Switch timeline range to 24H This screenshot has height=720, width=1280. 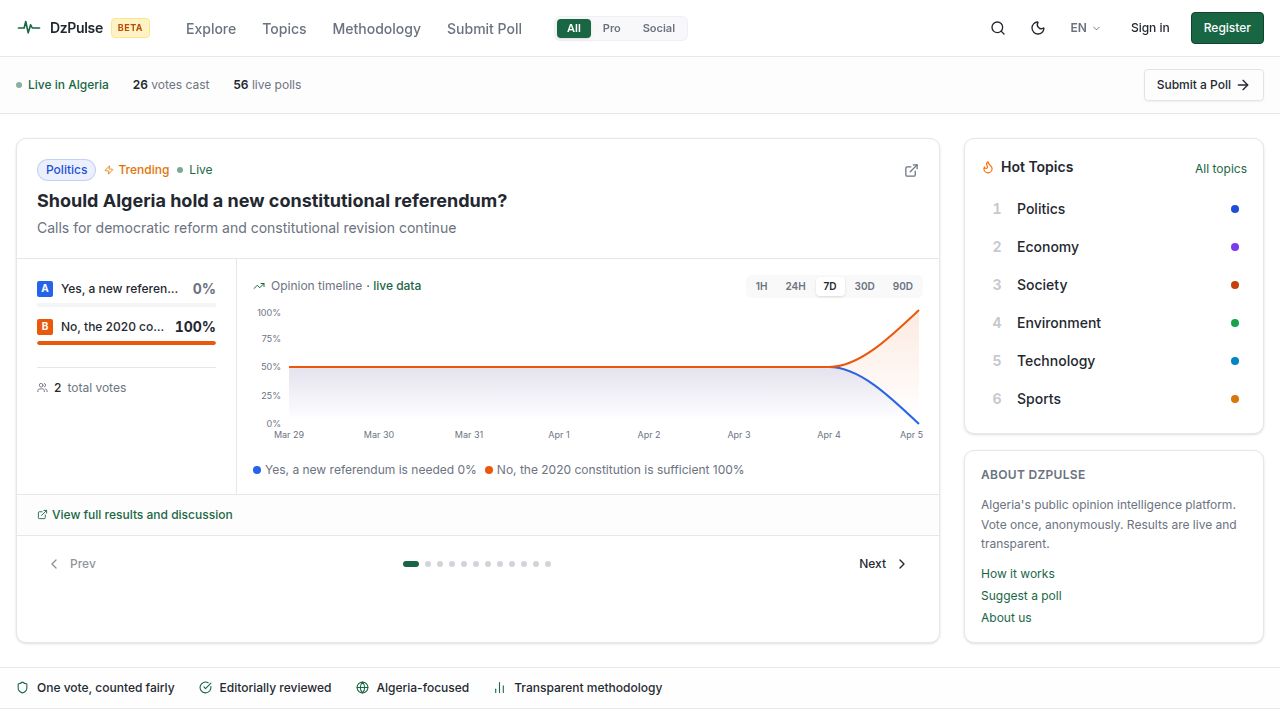[x=795, y=286]
